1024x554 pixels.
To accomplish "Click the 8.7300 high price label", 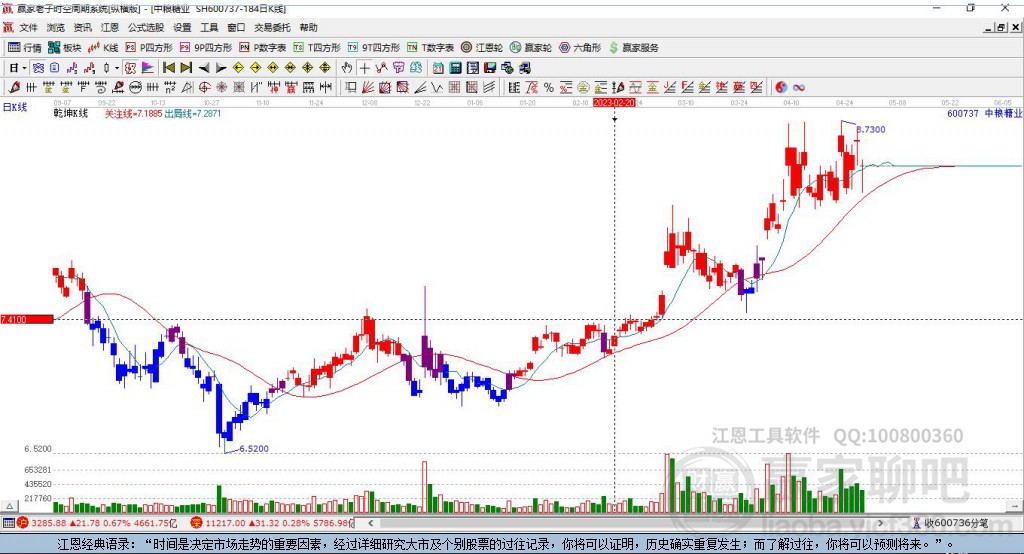I will coord(871,129).
